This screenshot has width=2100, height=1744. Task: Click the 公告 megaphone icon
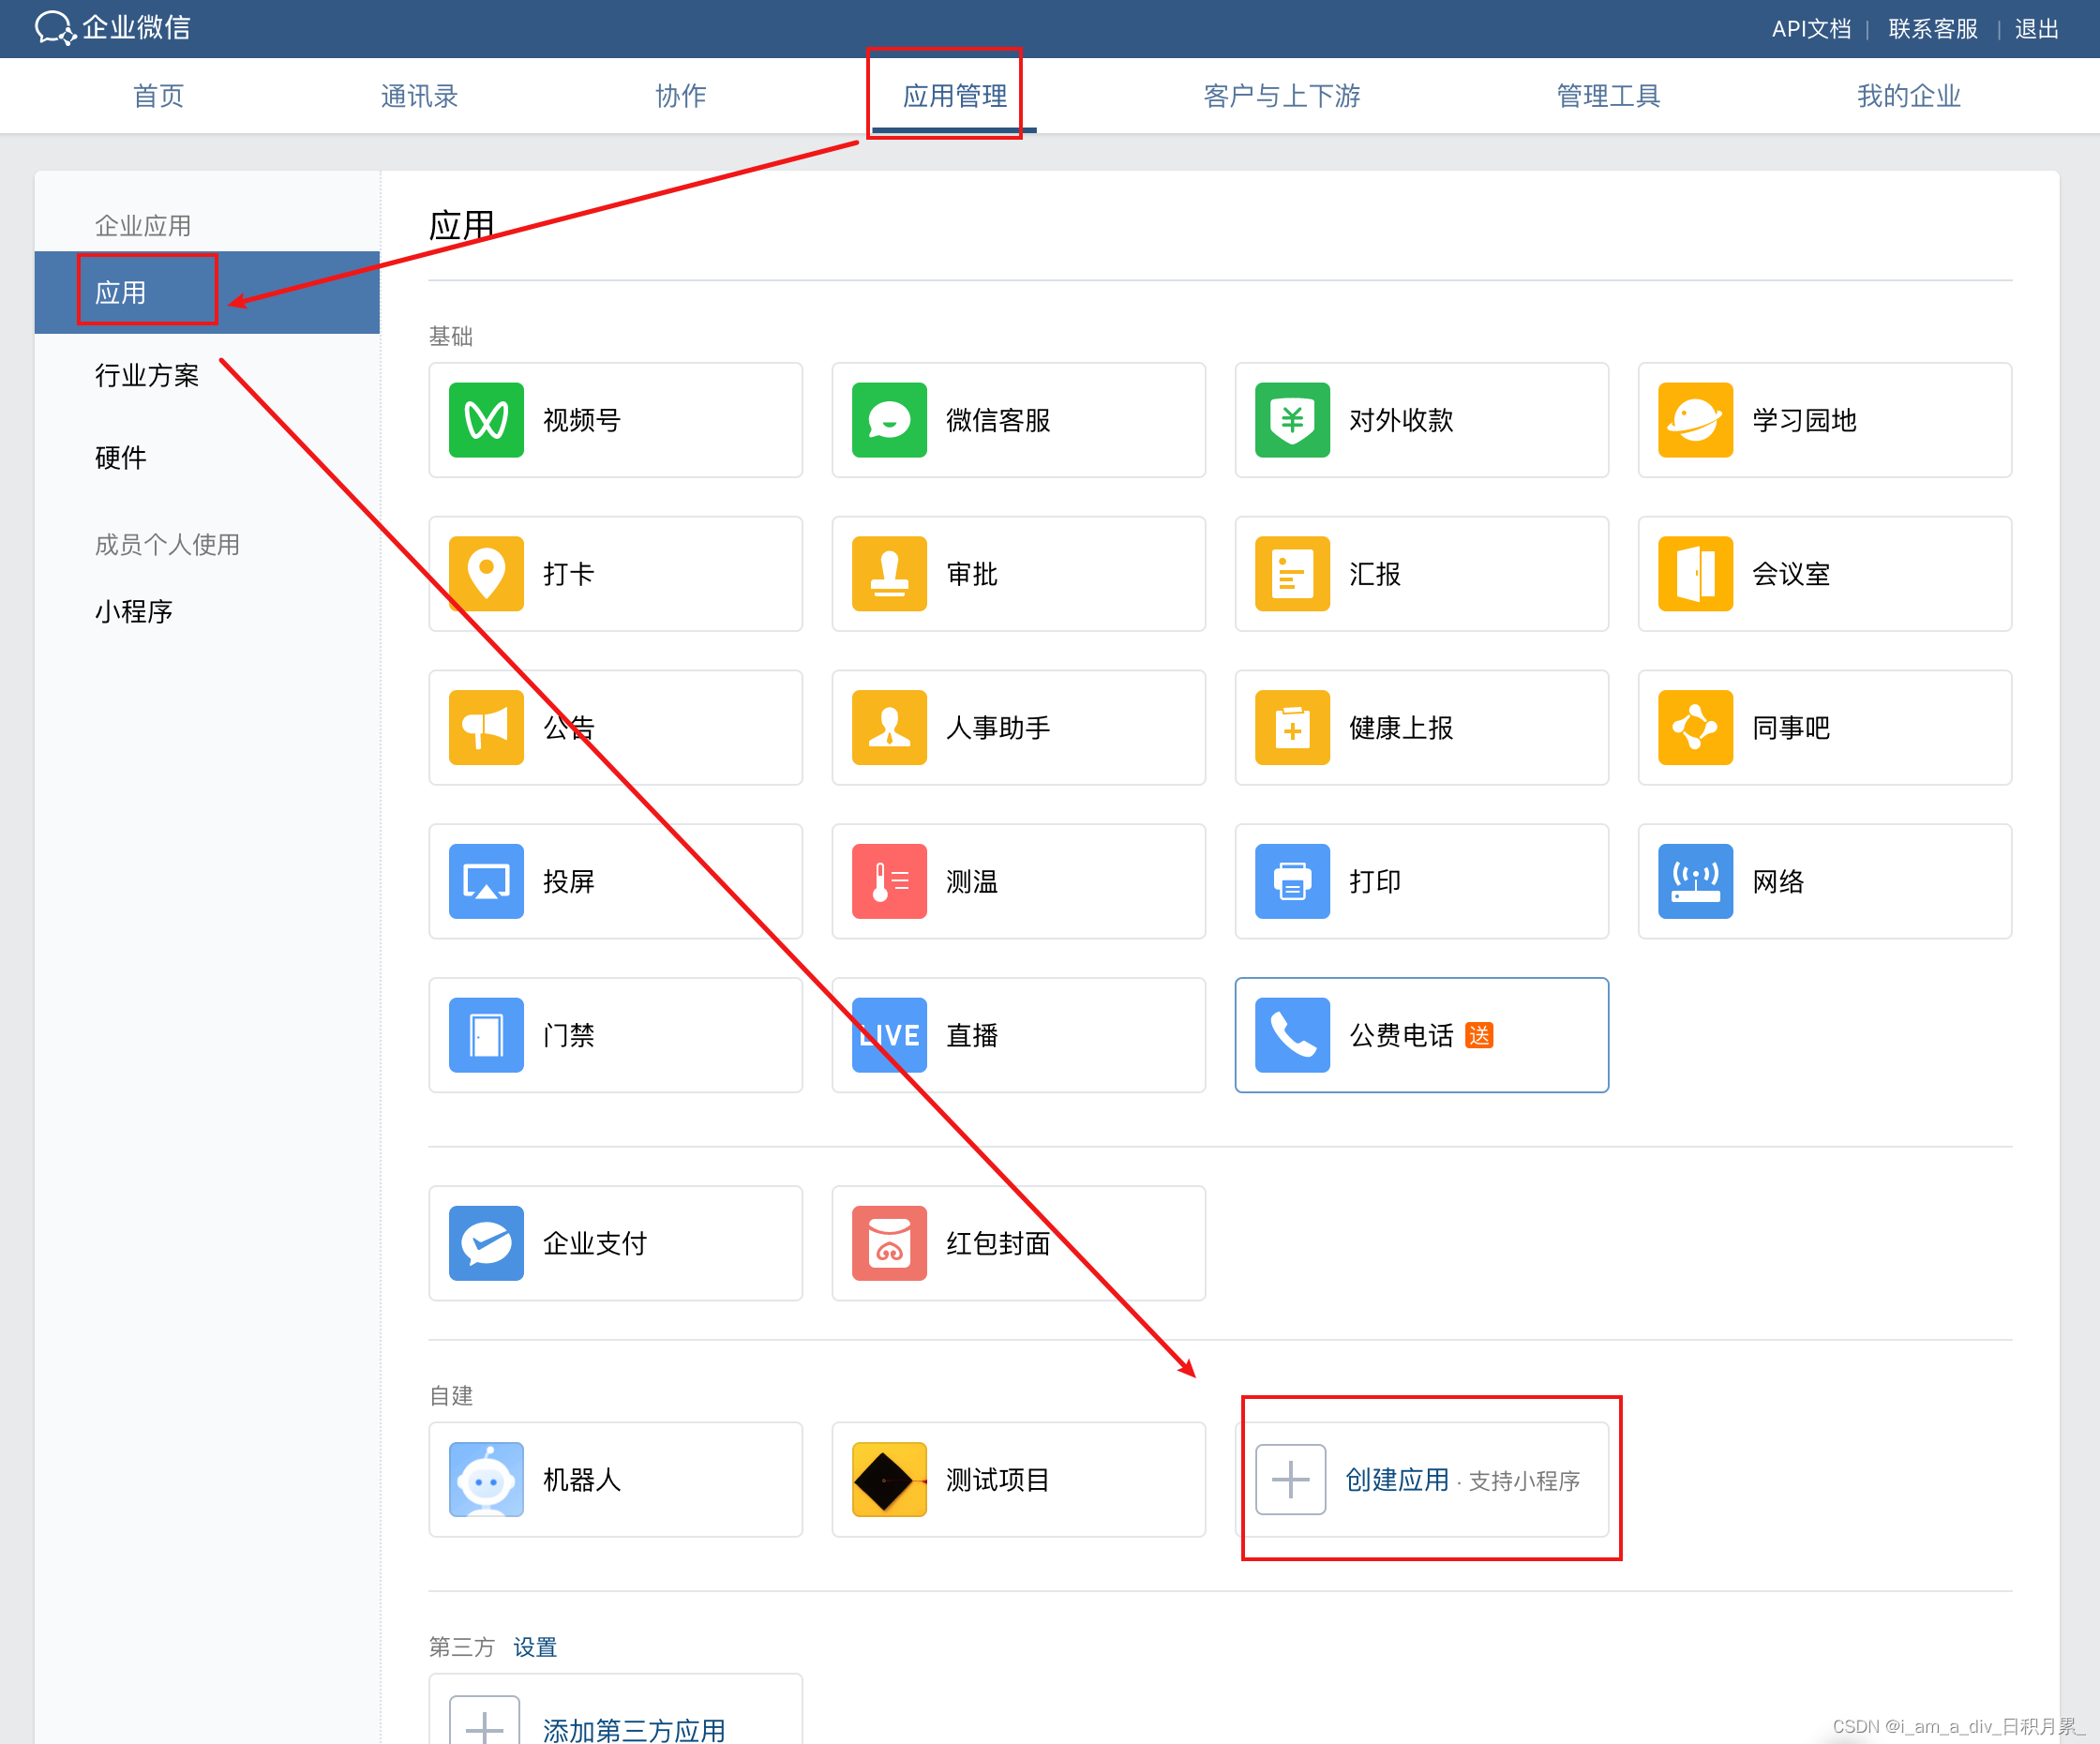click(486, 728)
